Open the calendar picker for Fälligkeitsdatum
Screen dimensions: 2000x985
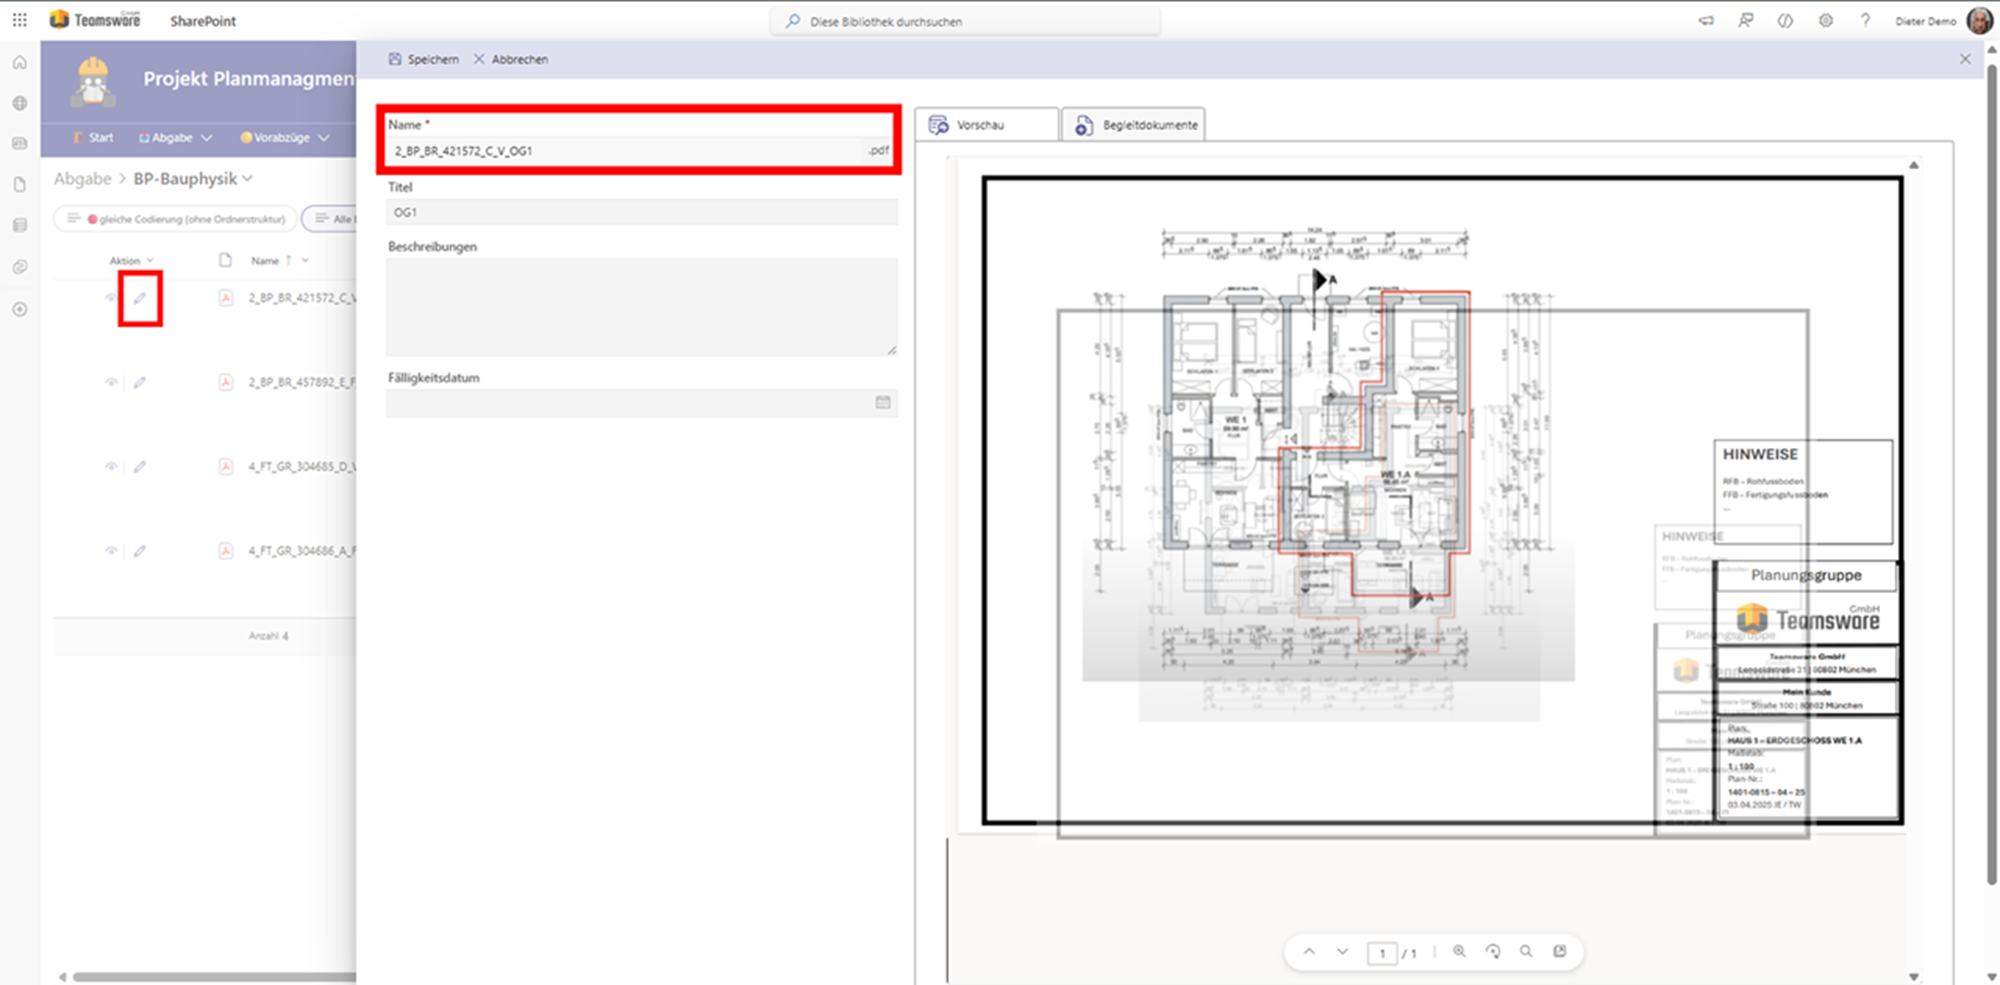coord(883,403)
